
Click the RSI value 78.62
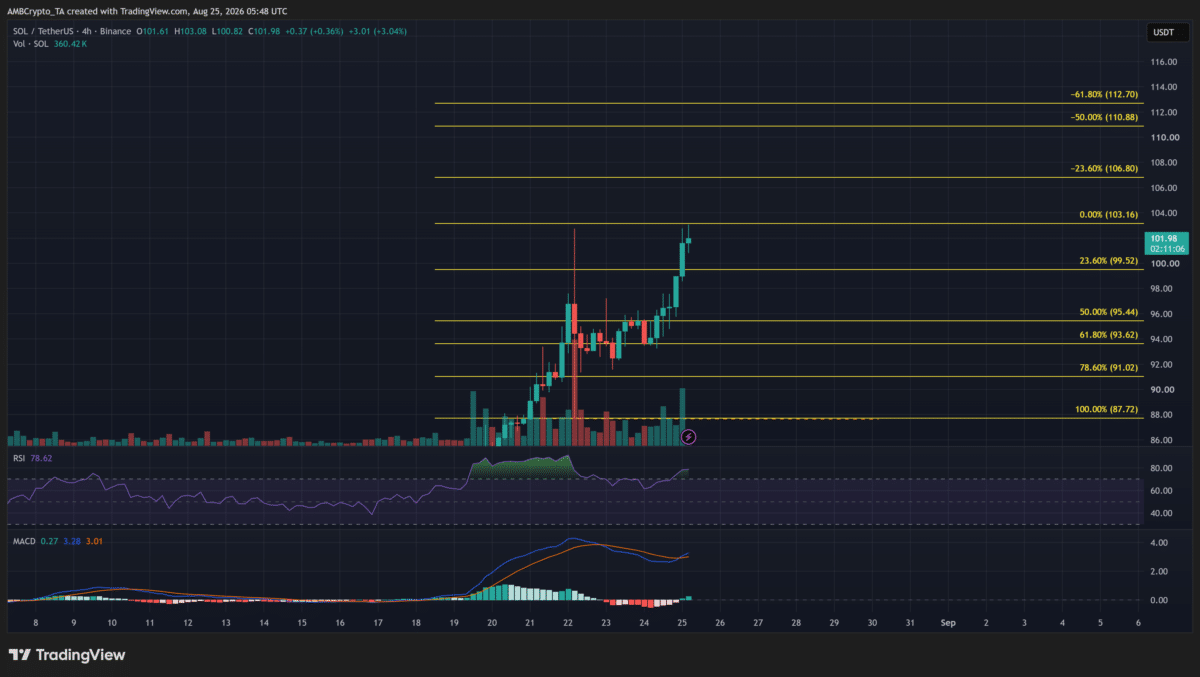[x=41, y=459]
